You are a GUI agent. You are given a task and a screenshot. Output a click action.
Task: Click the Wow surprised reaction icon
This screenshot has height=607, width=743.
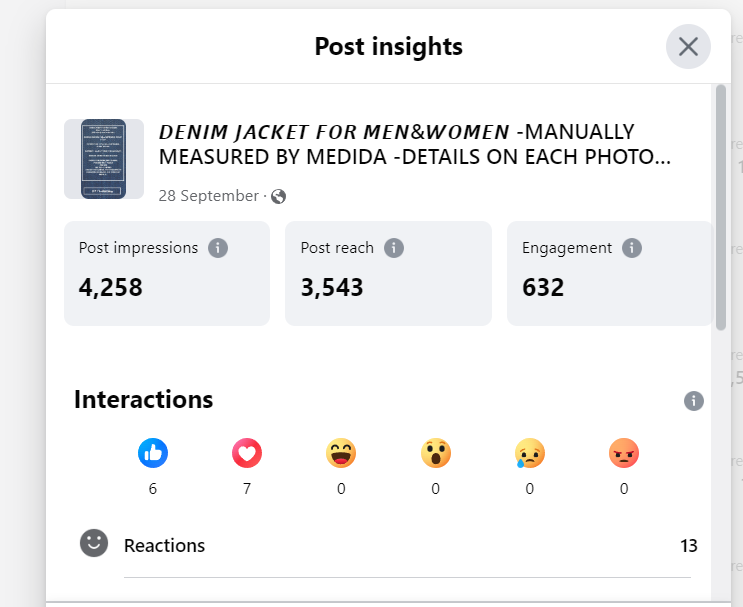pyautogui.click(x=435, y=454)
